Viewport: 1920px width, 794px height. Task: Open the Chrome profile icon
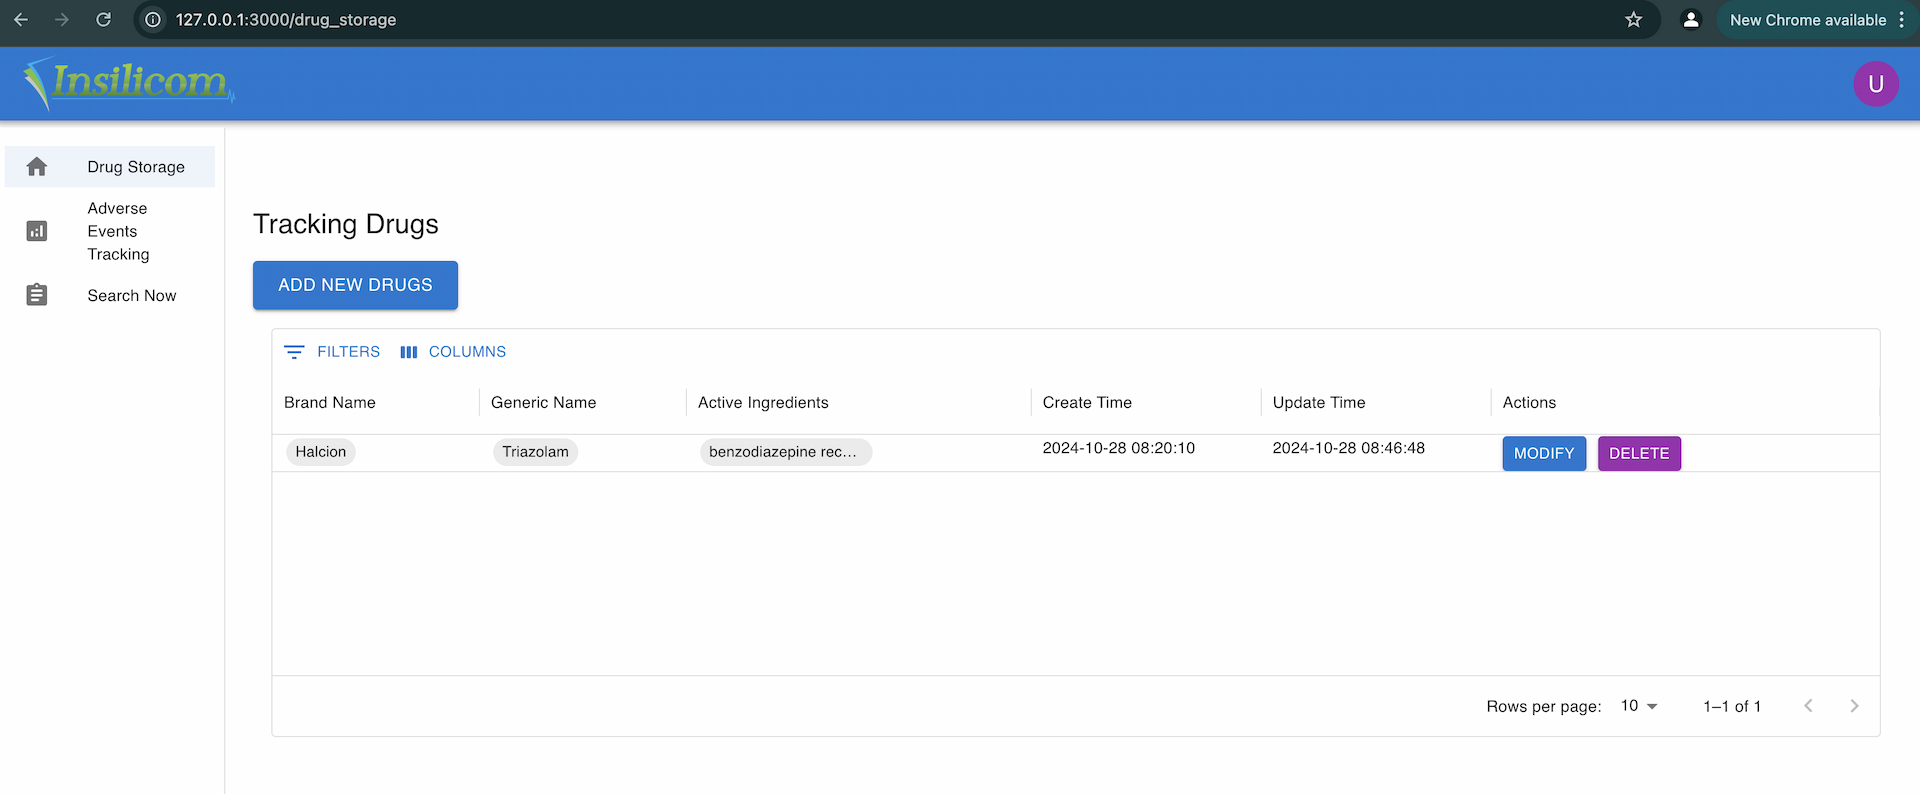(x=1691, y=19)
